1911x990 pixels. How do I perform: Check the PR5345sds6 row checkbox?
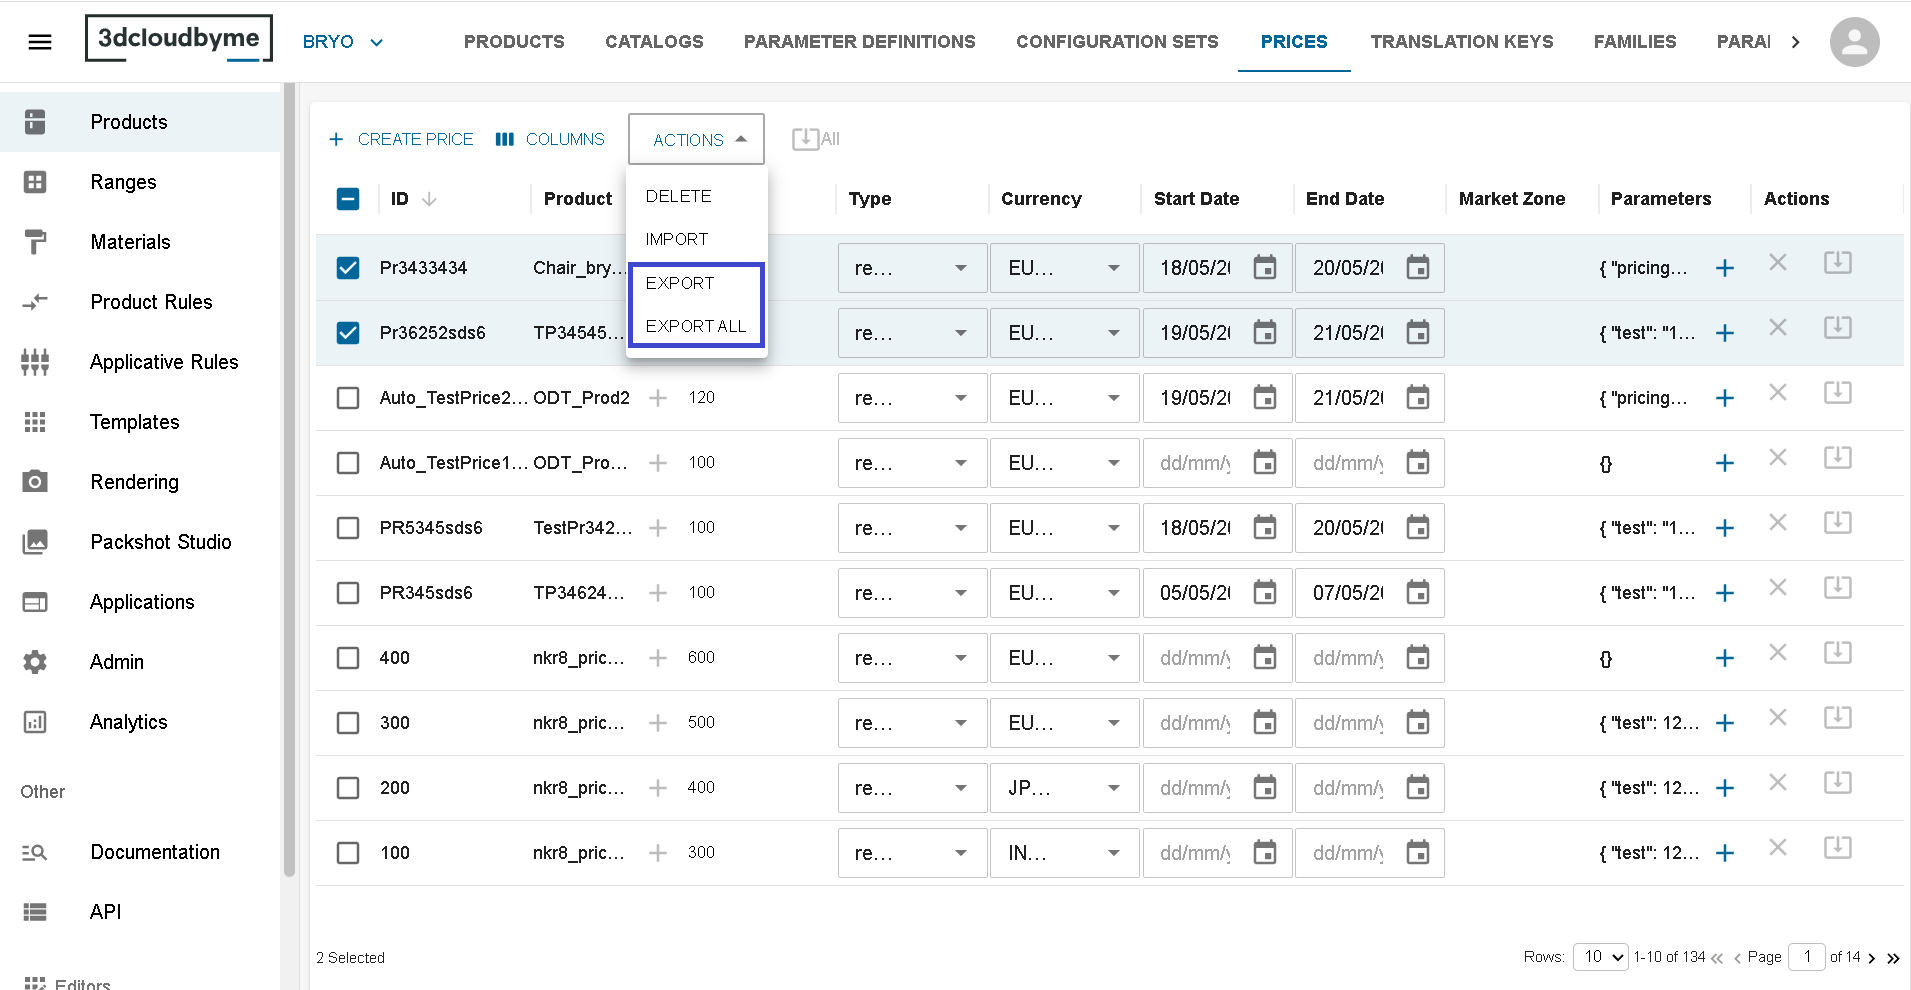tap(348, 528)
